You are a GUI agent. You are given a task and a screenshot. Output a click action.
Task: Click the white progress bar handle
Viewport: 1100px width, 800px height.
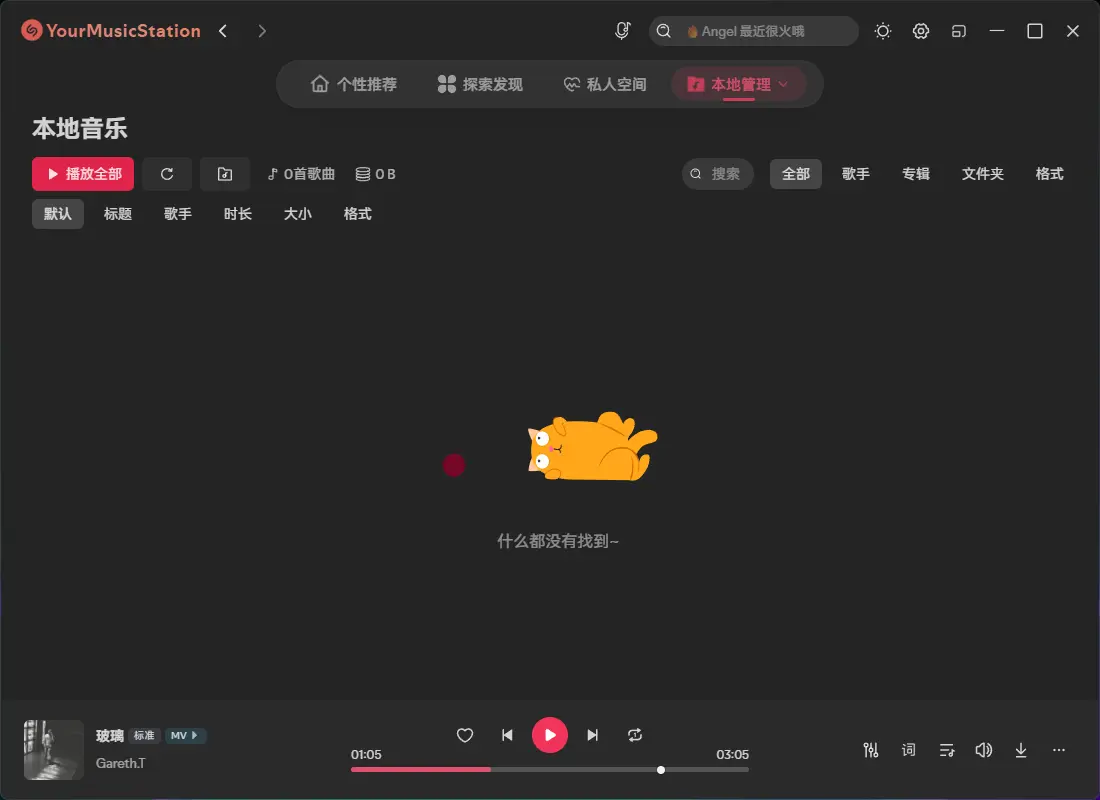661,770
